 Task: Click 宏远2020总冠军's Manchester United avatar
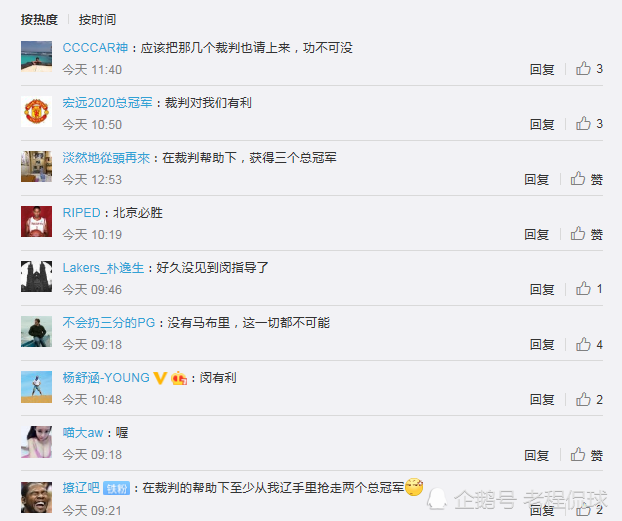click(x=36, y=112)
